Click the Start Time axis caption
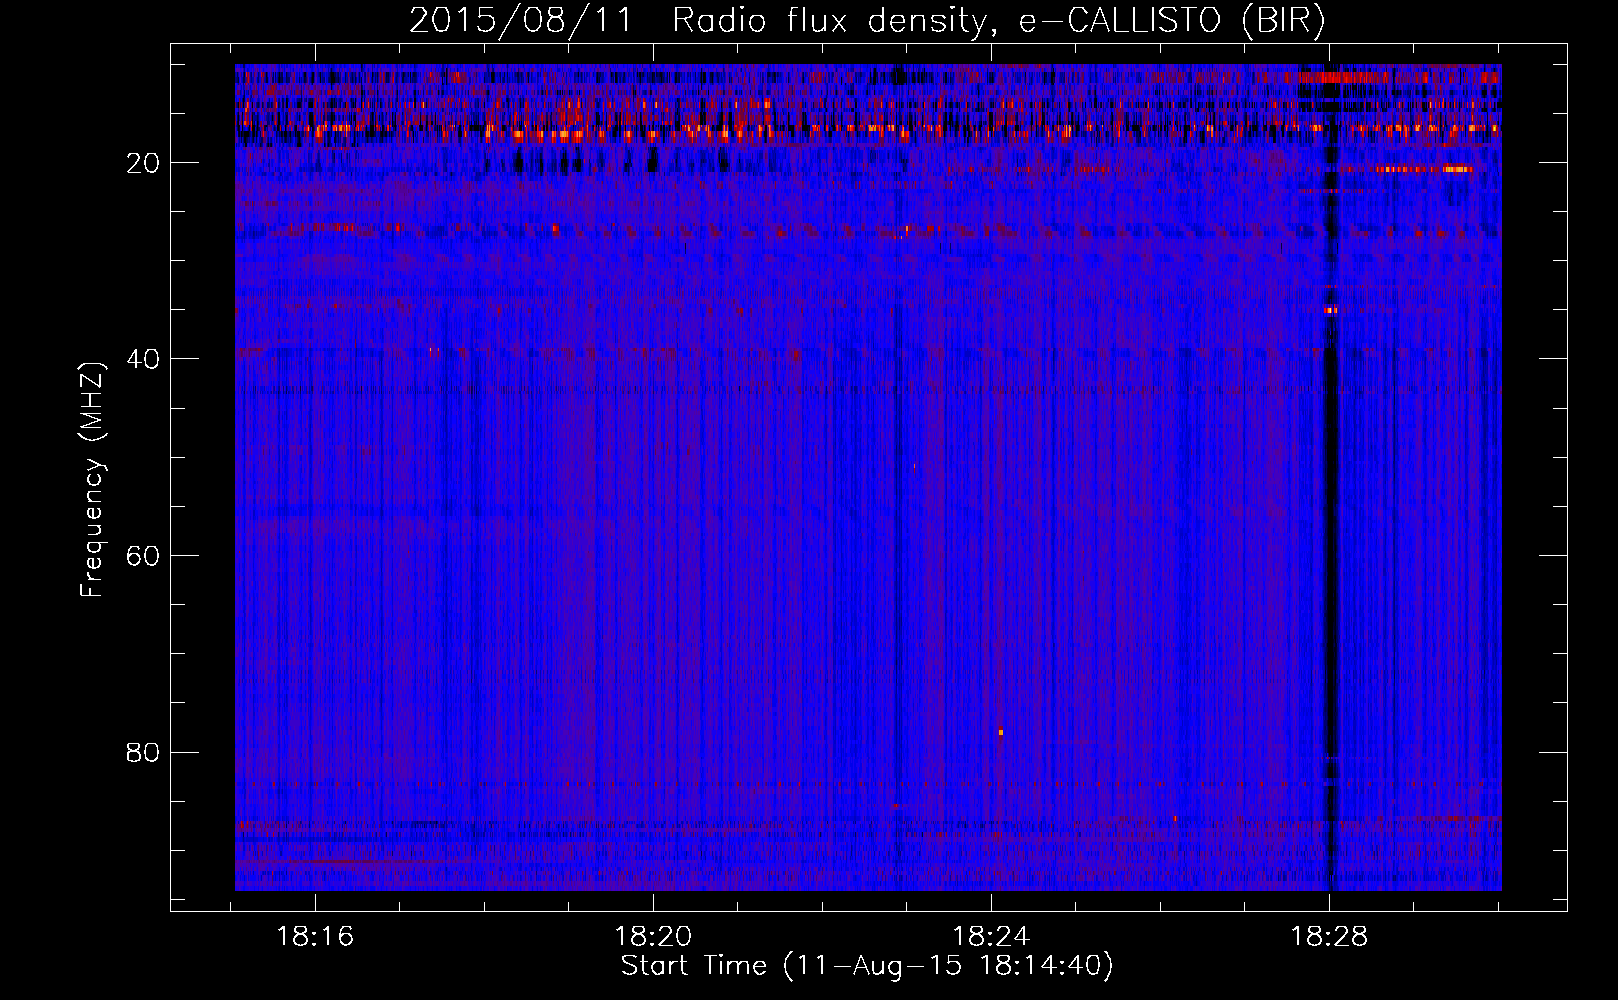This screenshot has height=1000, width=1618. 867,966
